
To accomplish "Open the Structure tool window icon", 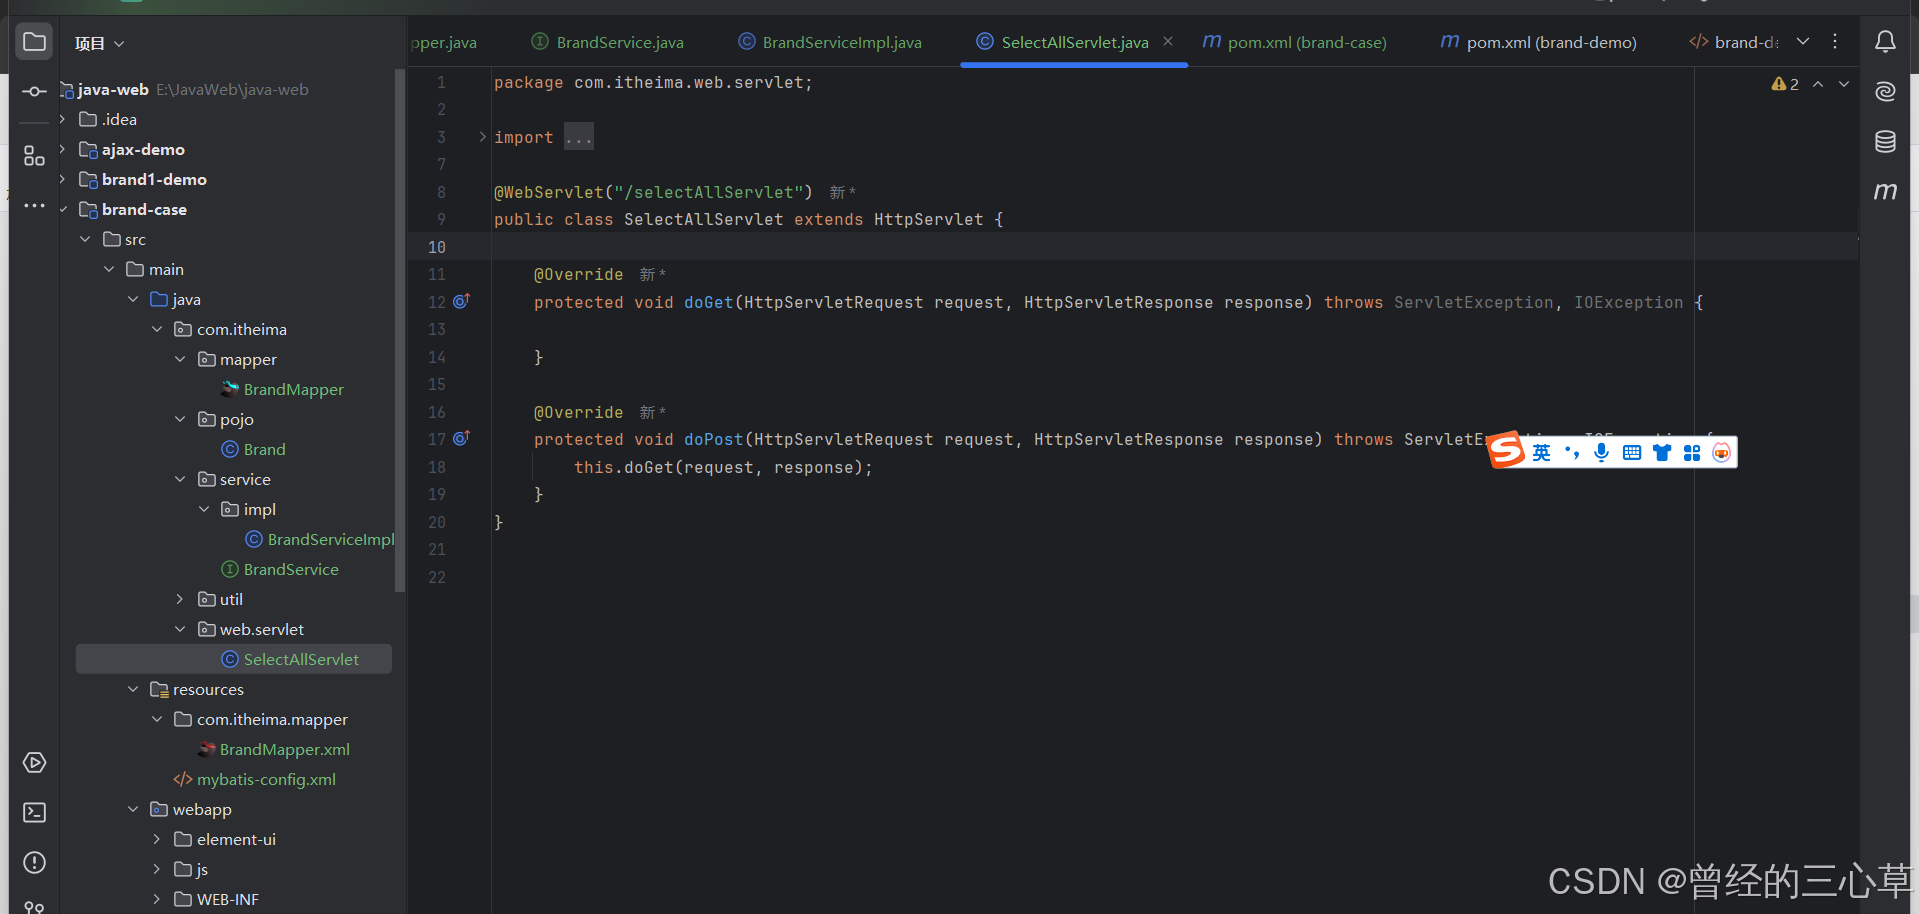I will pos(34,156).
